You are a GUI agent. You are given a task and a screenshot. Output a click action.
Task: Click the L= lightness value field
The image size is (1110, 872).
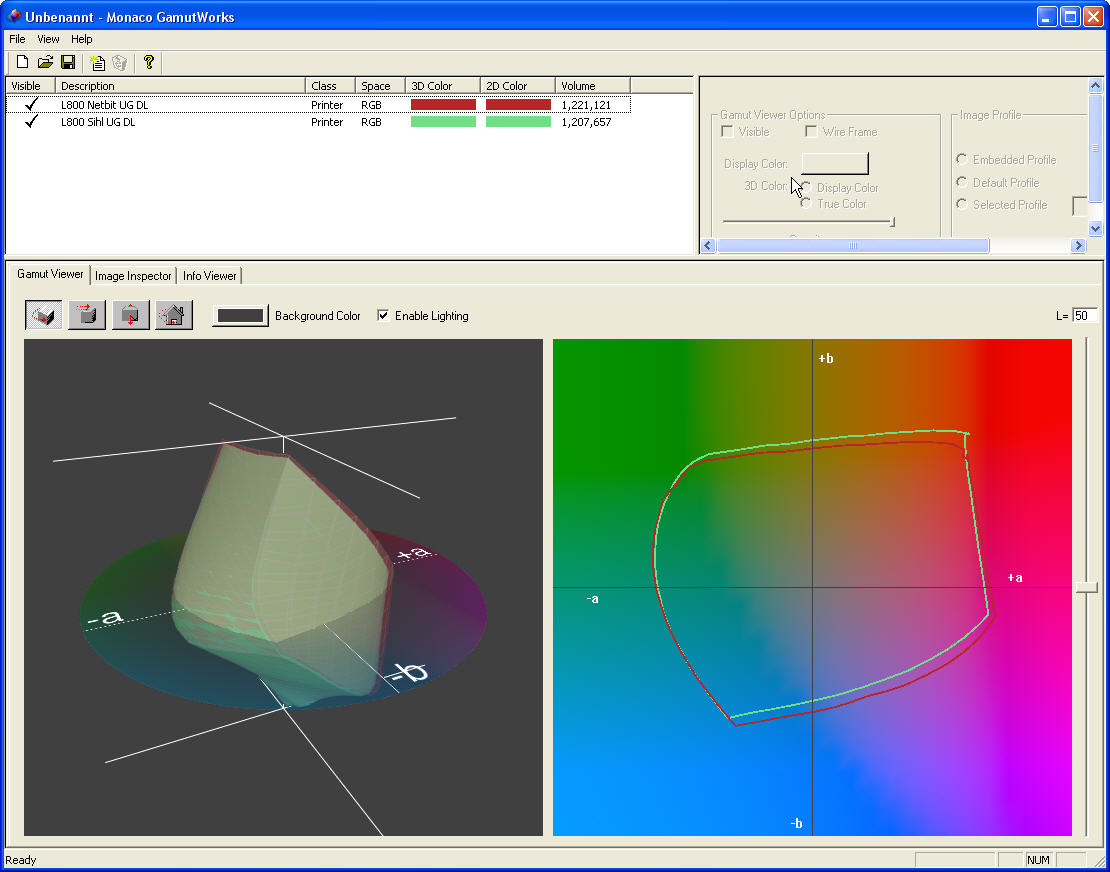click(x=1084, y=316)
